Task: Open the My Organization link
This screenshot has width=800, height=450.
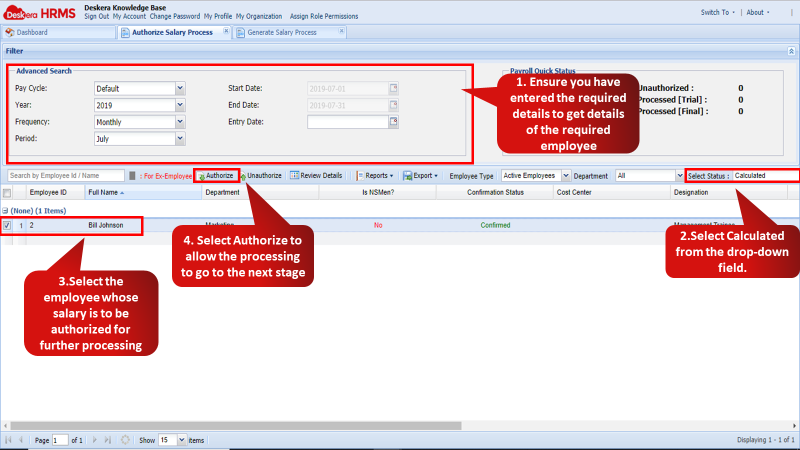Action: click(259, 16)
